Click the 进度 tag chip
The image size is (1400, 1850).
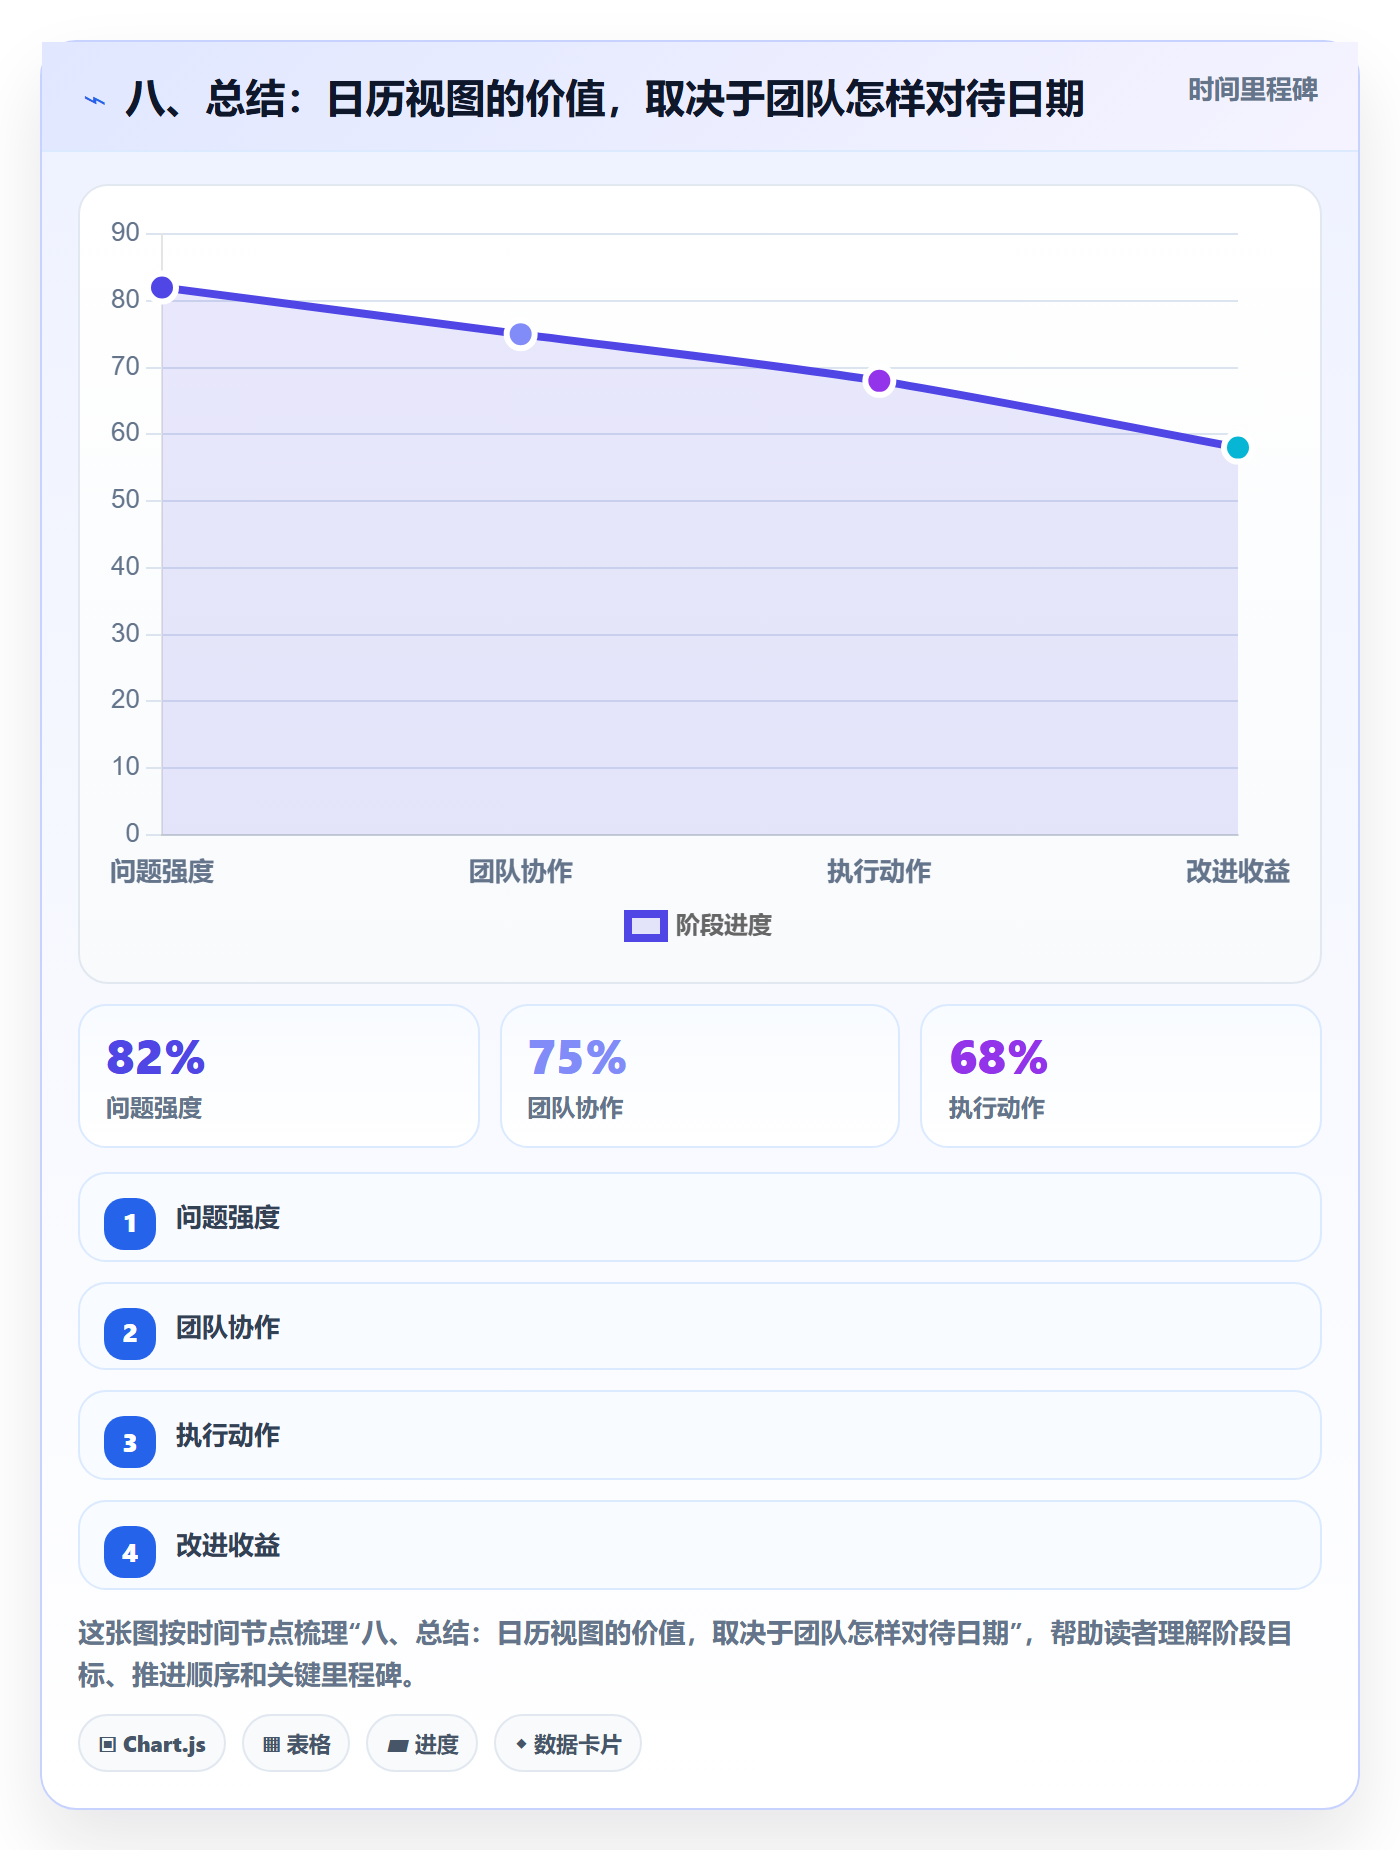[422, 1744]
